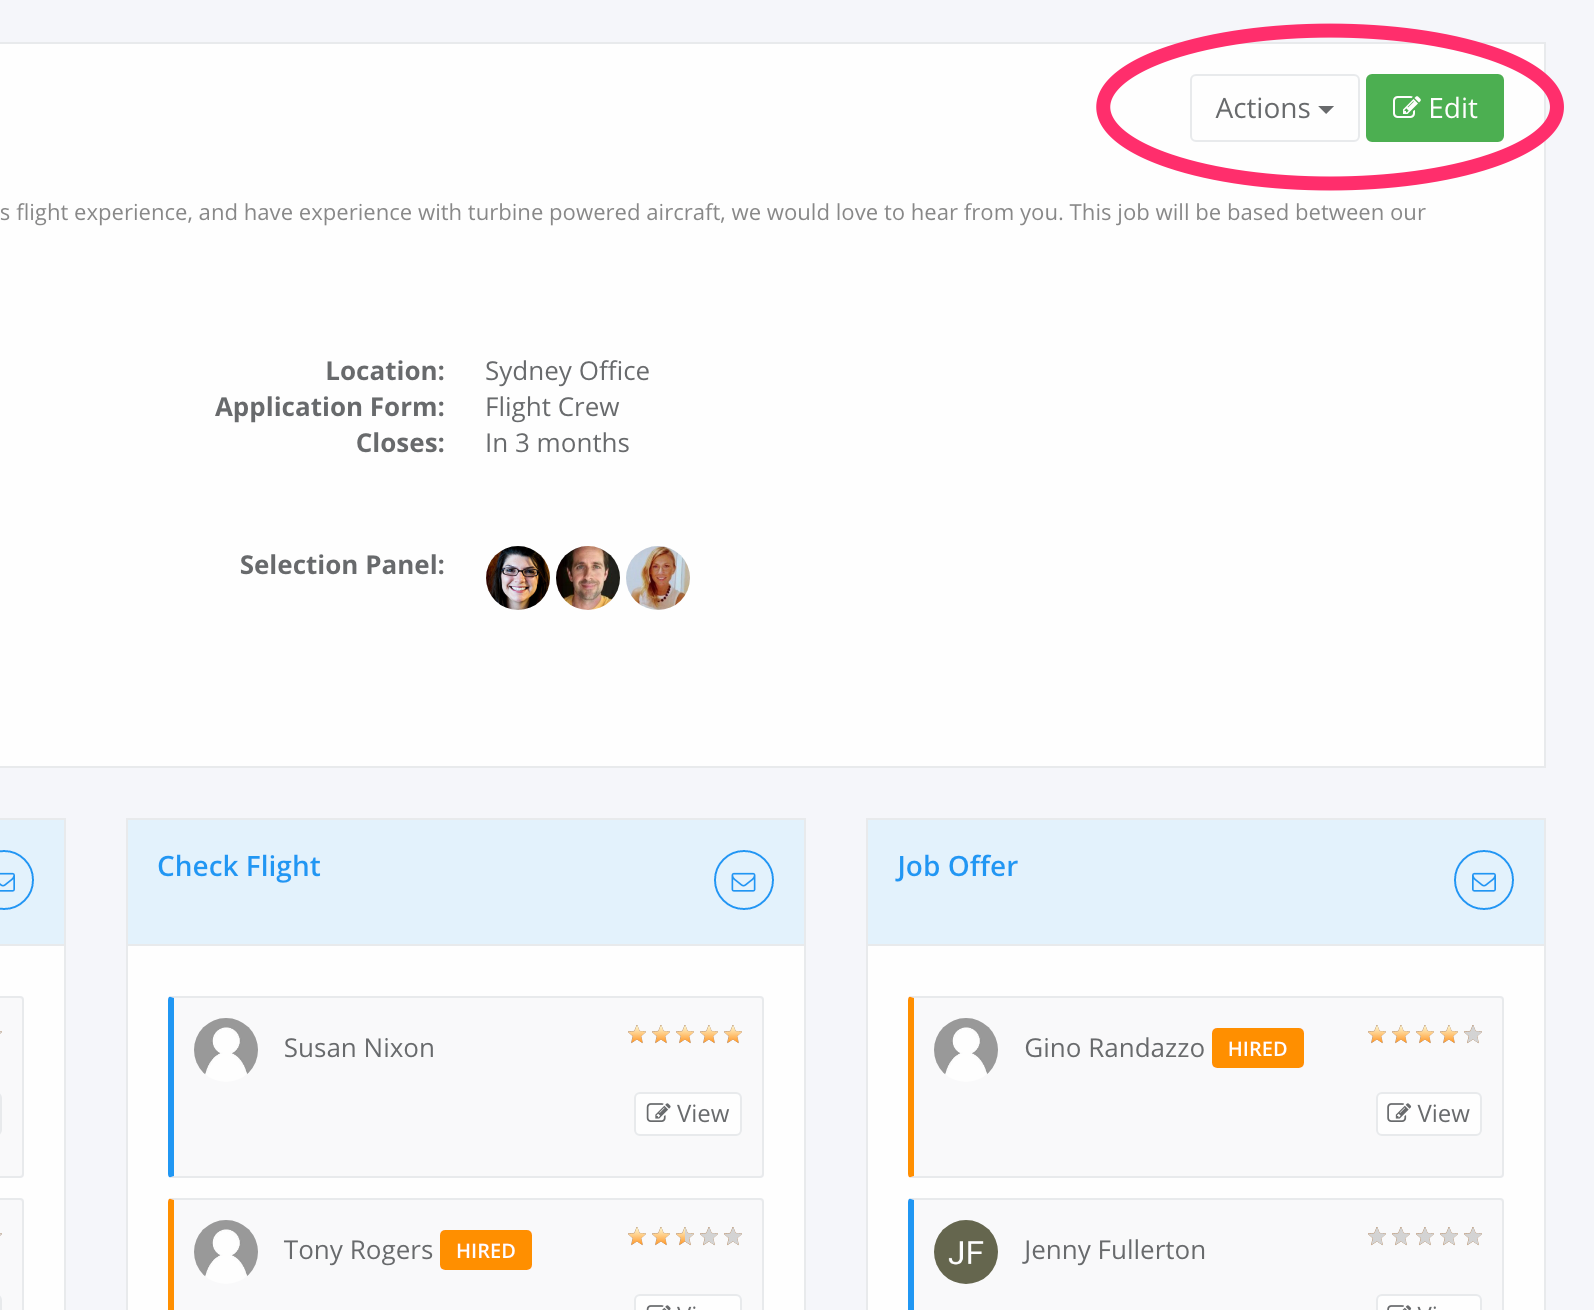
Task: Open the Check Flight stage heading
Action: coord(239,866)
